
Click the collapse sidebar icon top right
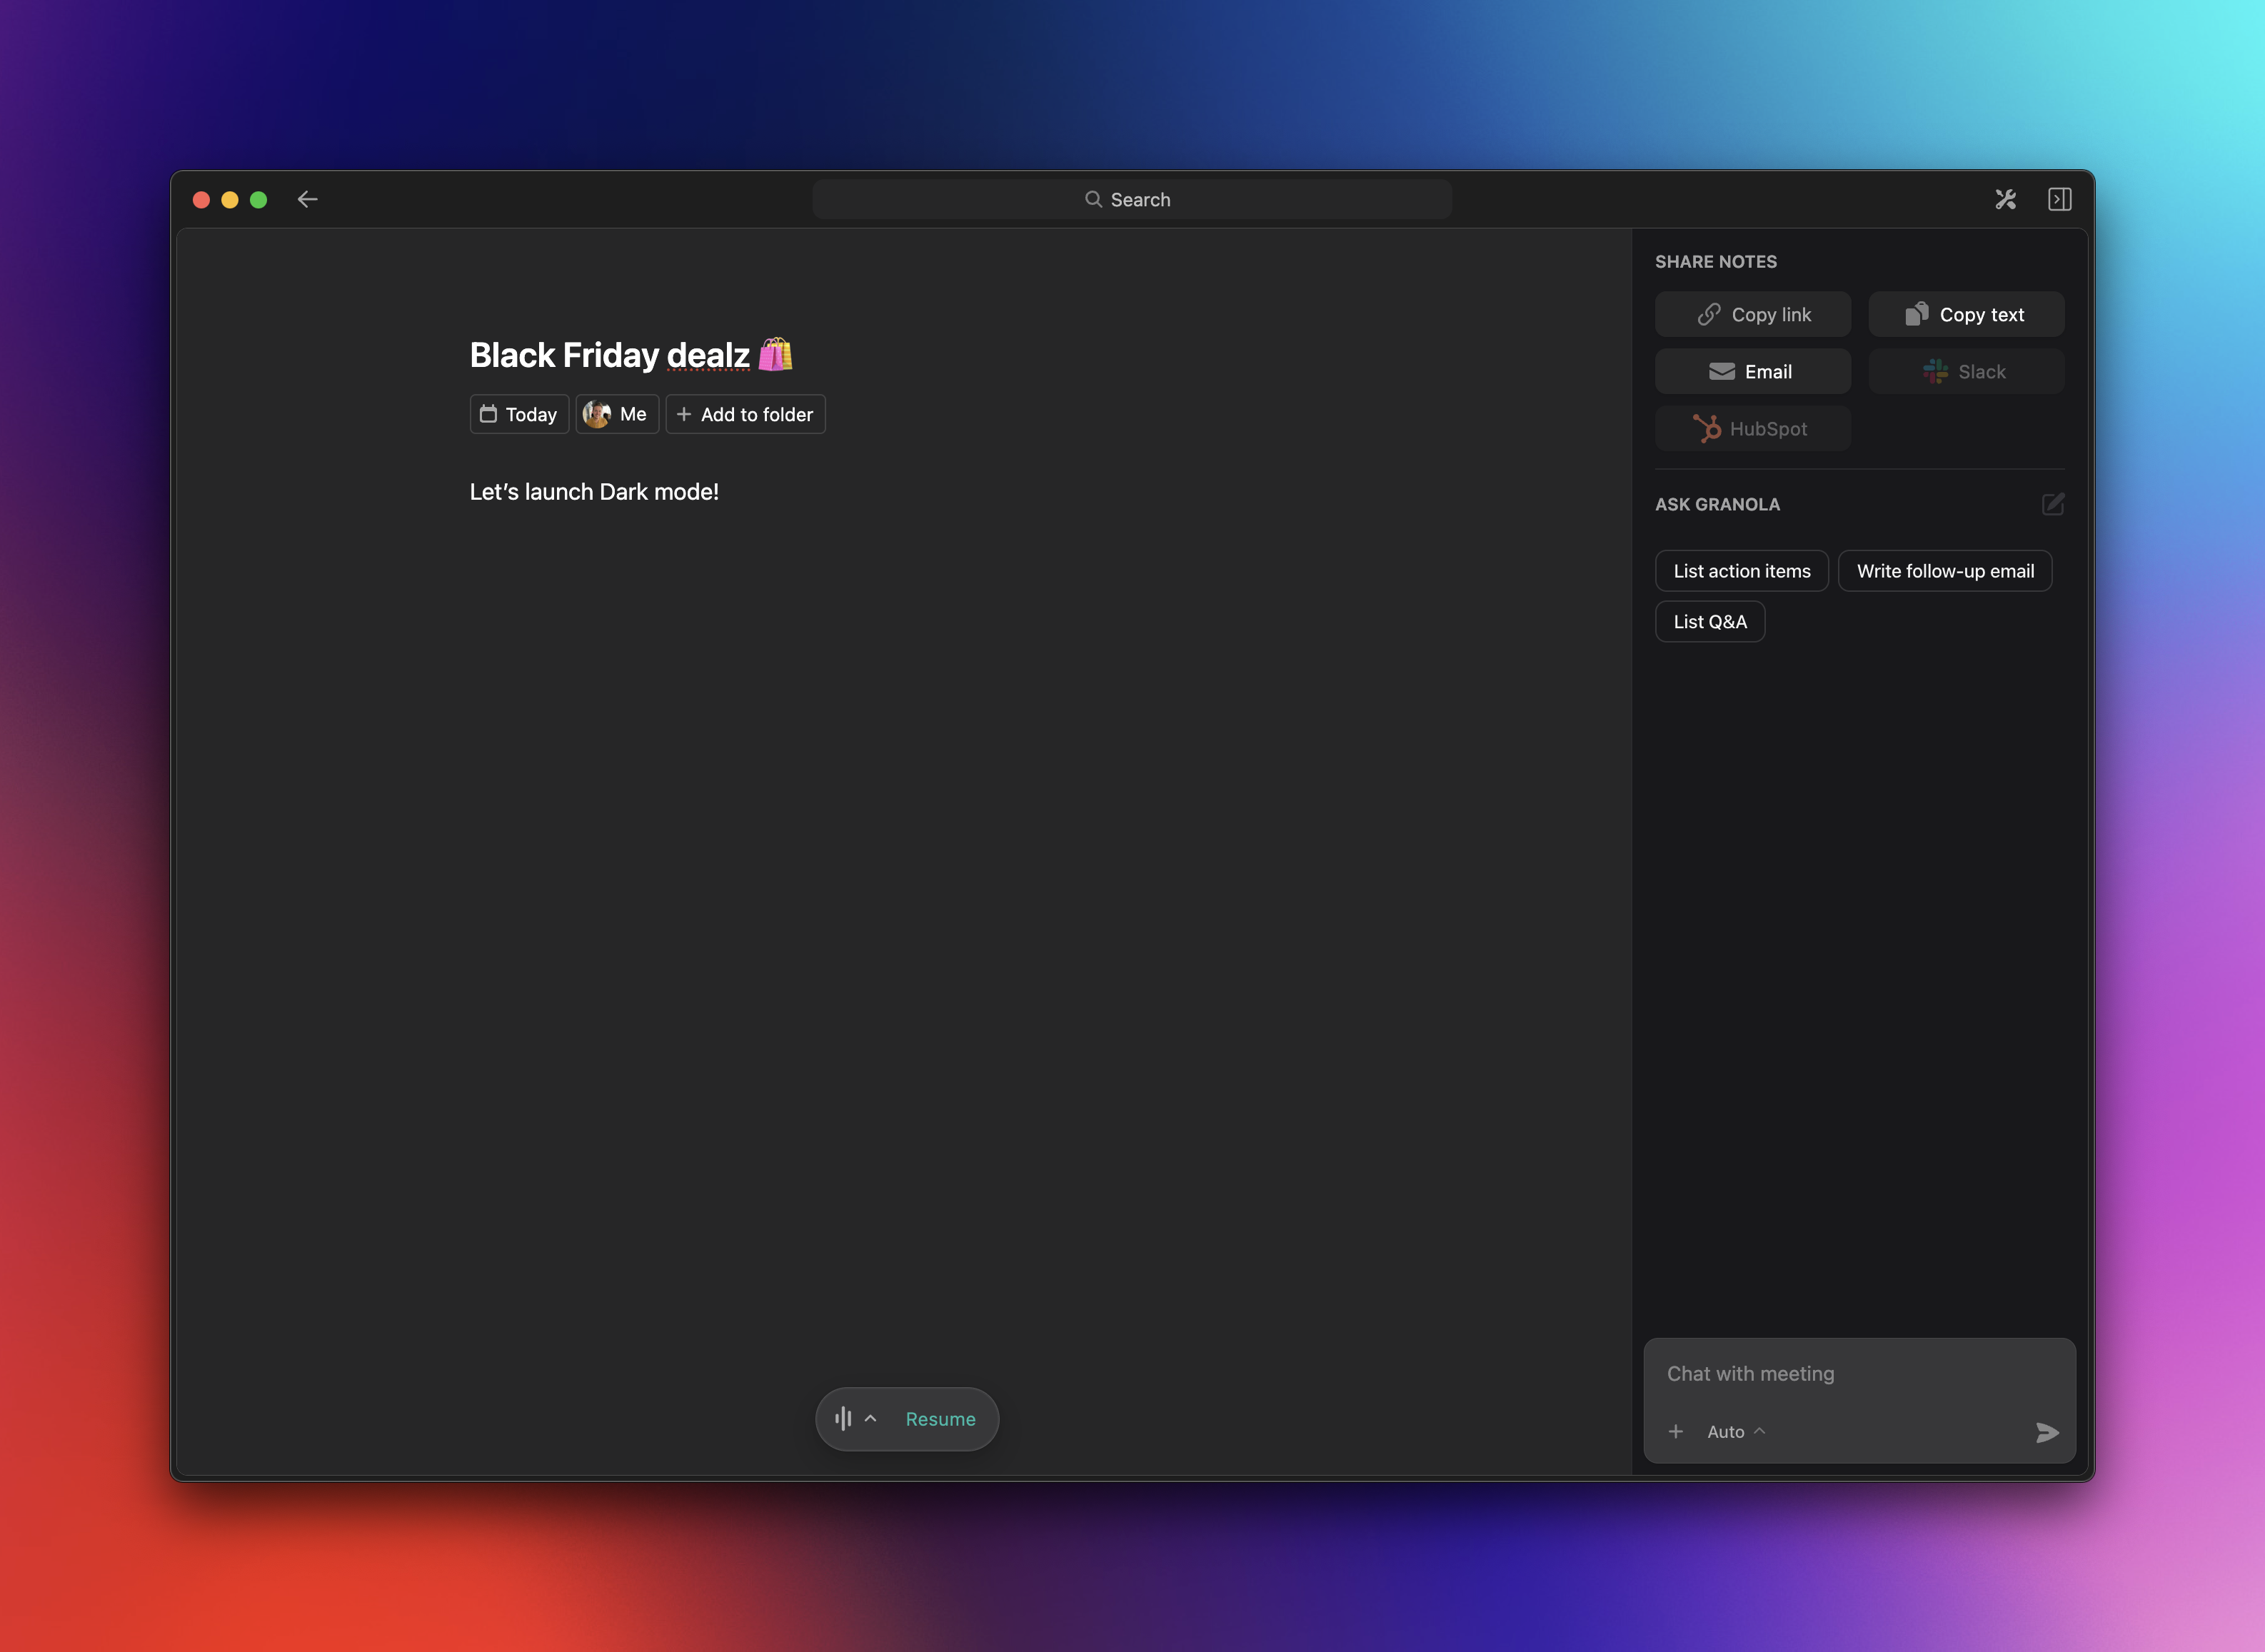[2059, 199]
